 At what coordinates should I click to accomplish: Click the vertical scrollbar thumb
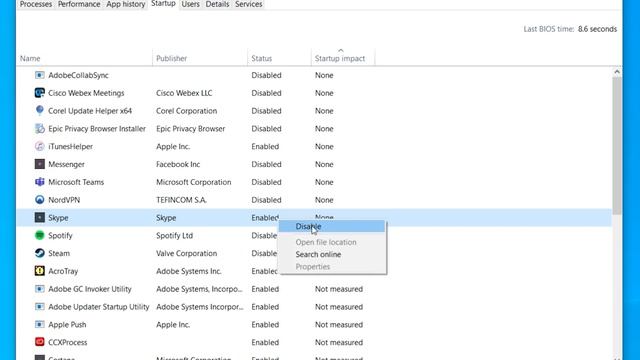click(617, 145)
